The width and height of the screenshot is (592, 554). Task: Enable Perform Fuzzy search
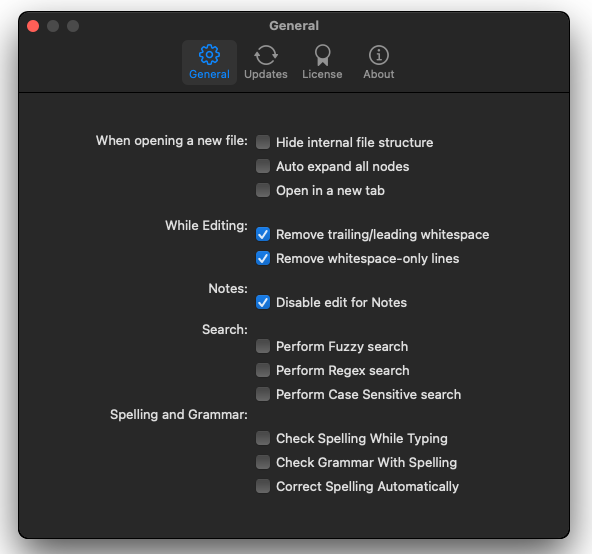click(x=263, y=346)
